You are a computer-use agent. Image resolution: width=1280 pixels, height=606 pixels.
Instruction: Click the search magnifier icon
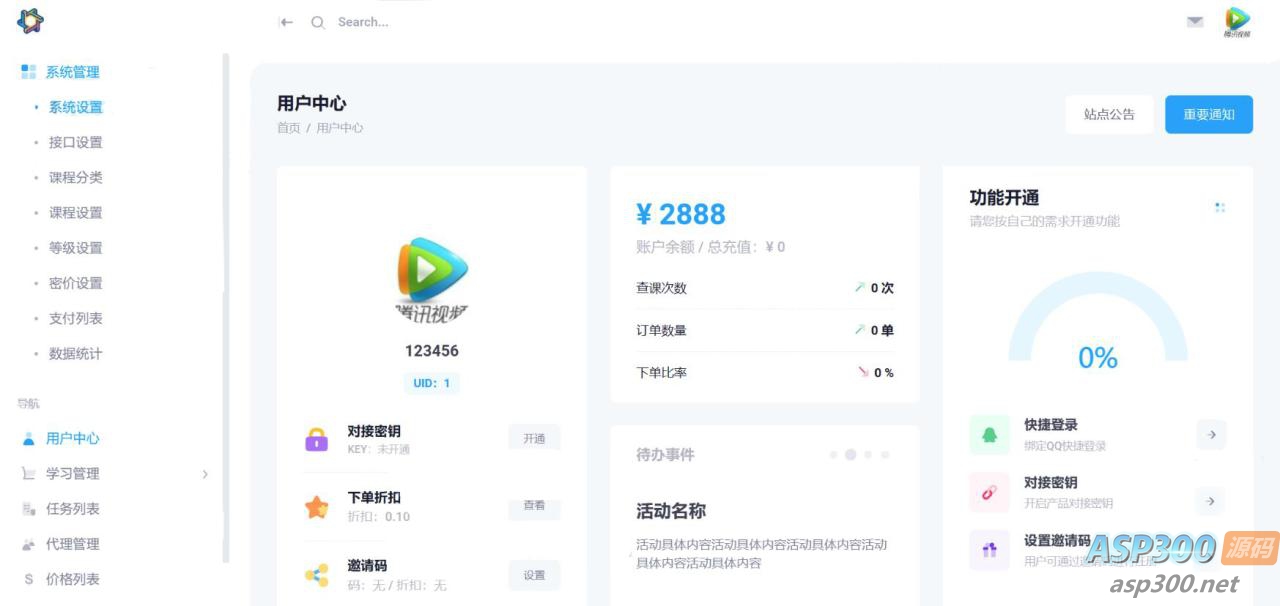[318, 22]
